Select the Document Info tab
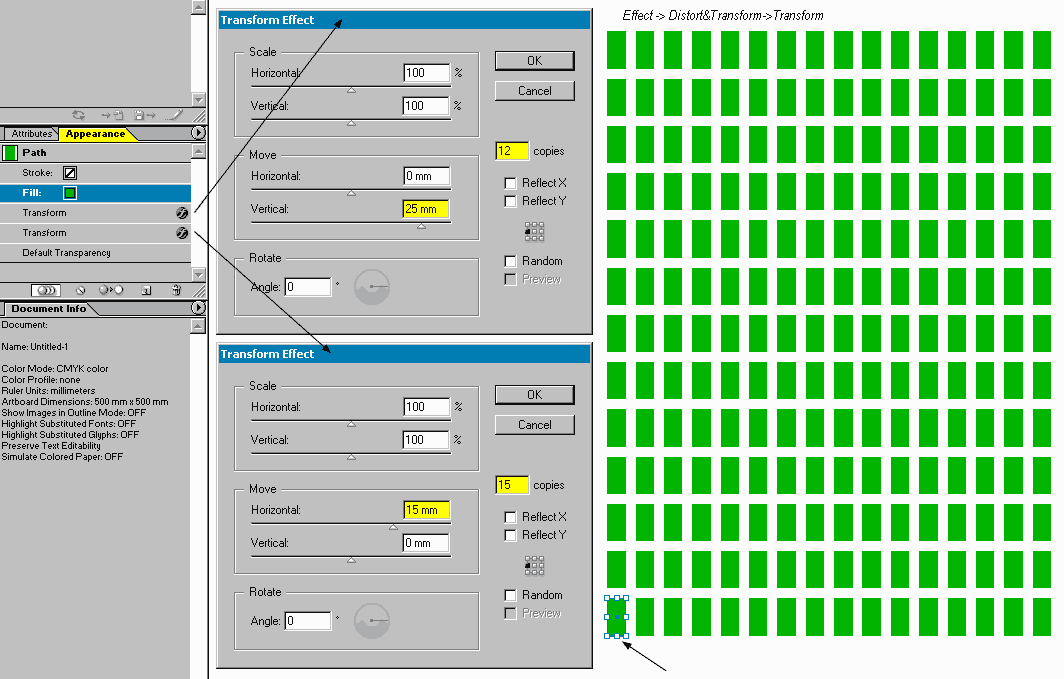1064x679 pixels. (x=49, y=309)
